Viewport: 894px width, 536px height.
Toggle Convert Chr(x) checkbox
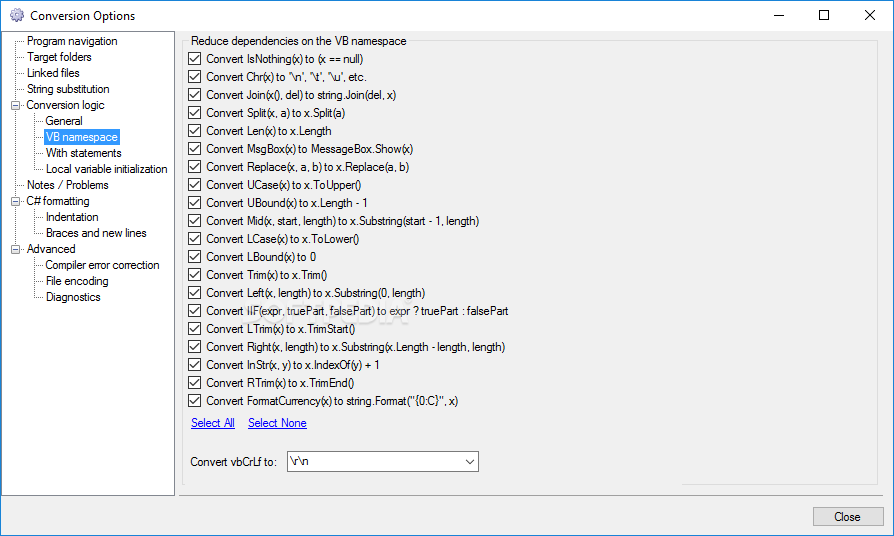(194, 76)
